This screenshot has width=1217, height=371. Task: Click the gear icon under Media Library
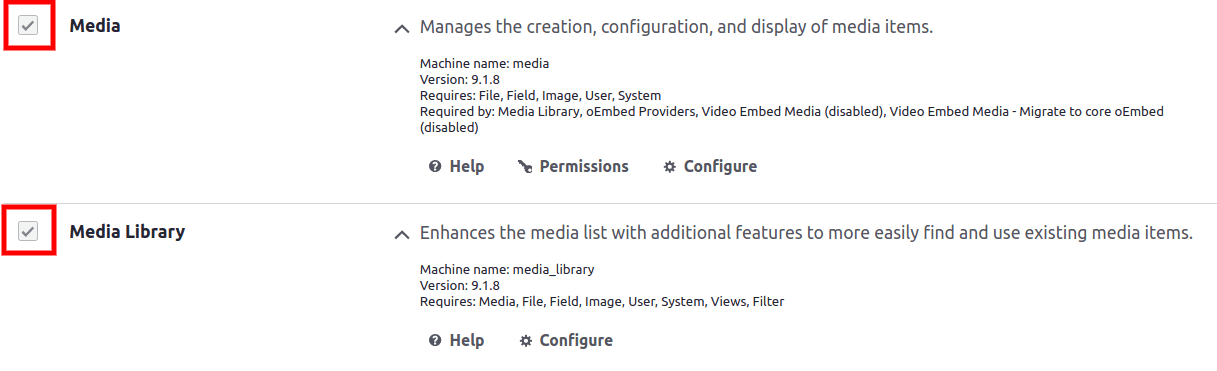(x=526, y=341)
